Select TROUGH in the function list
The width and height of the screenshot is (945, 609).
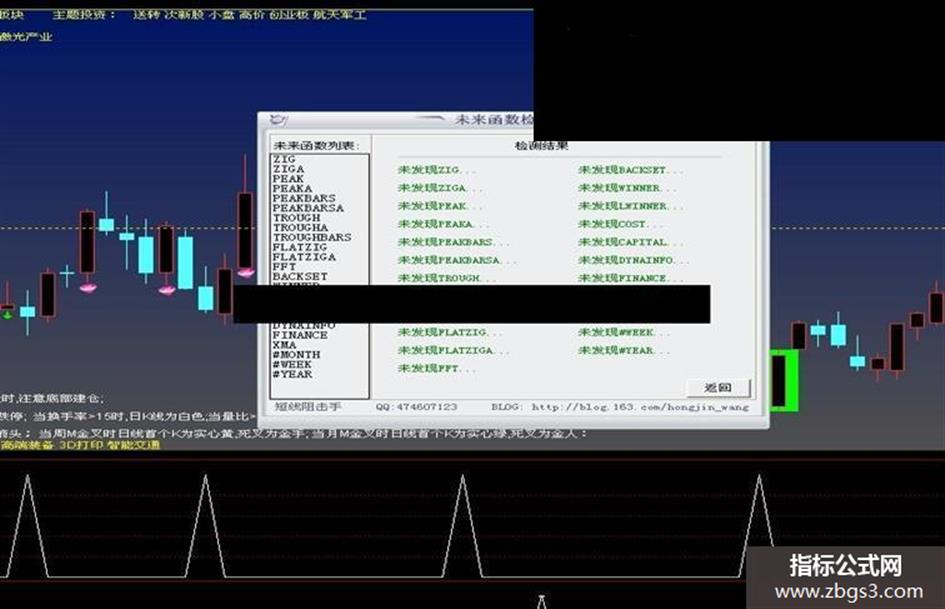coord(297,218)
